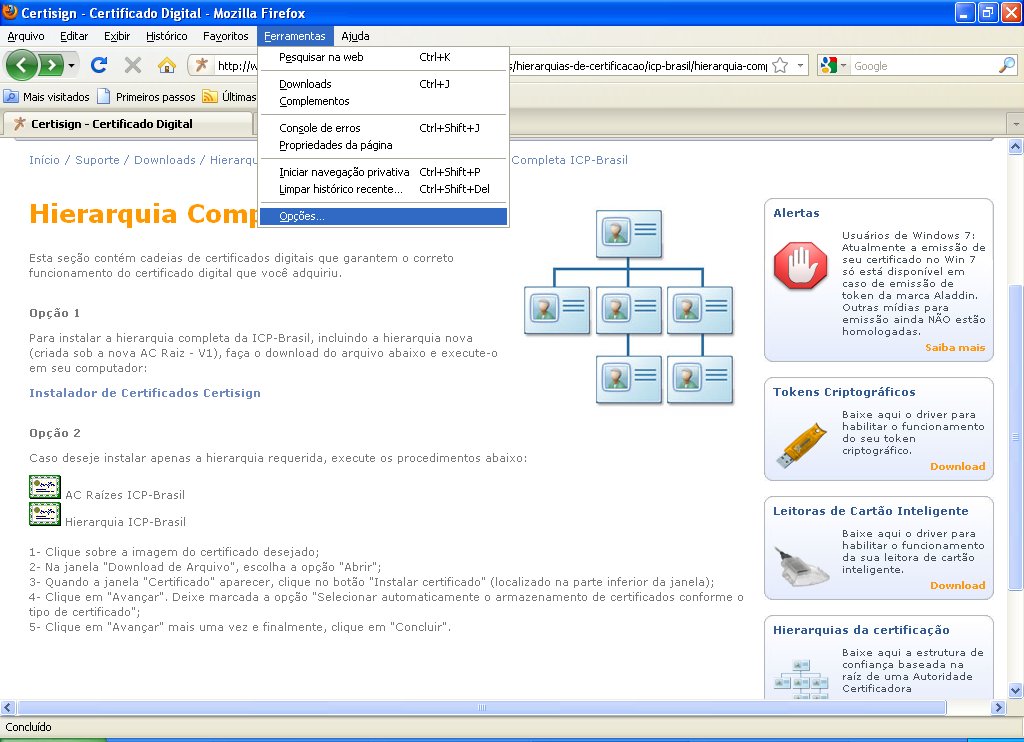Bookmark this page with the star icon
Viewport: 1024px width, 742px height.
(x=780, y=65)
